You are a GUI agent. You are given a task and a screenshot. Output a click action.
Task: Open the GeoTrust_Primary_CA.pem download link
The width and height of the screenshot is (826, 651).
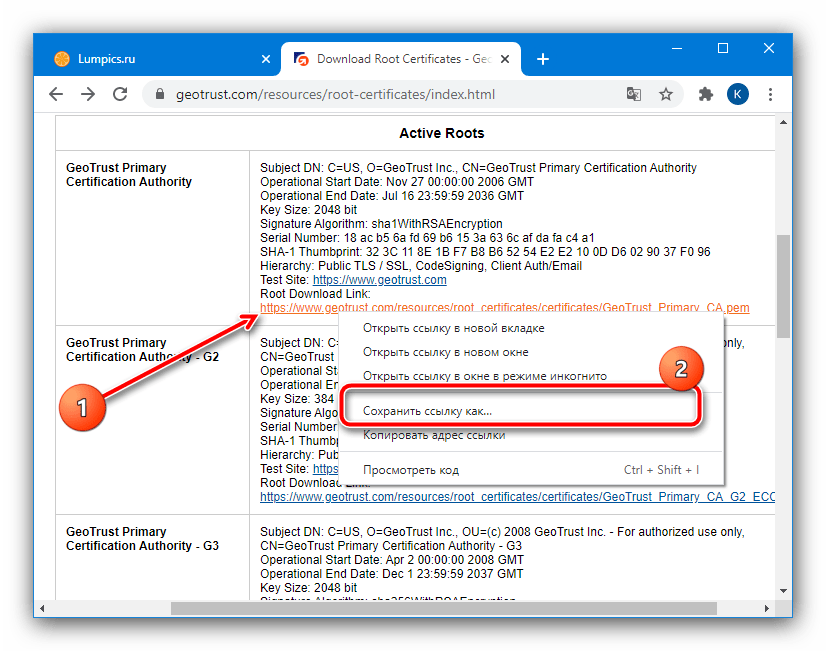click(x=504, y=308)
